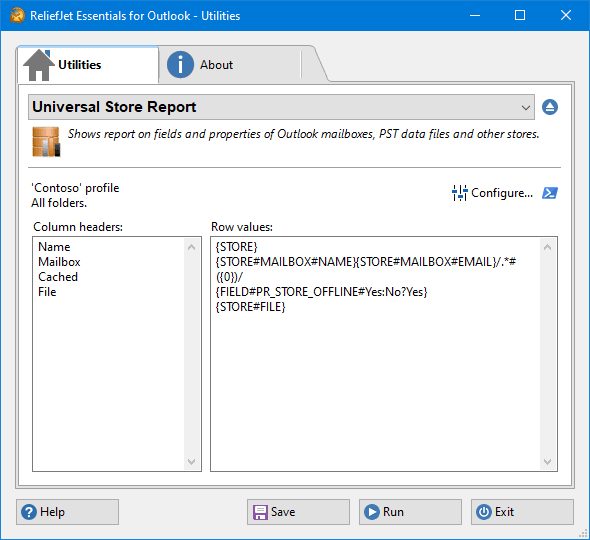Click the Save button
The height and width of the screenshot is (540, 590).
(x=298, y=512)
